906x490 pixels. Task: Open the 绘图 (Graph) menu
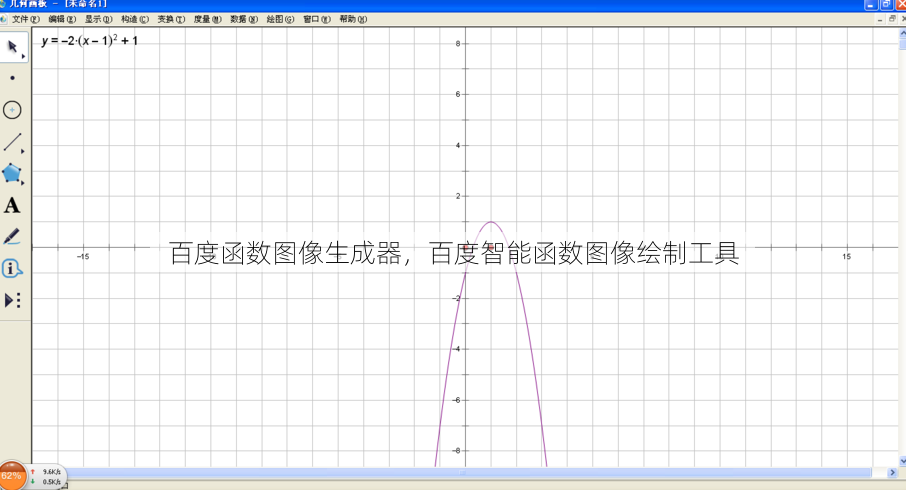(x=280, y=19)
